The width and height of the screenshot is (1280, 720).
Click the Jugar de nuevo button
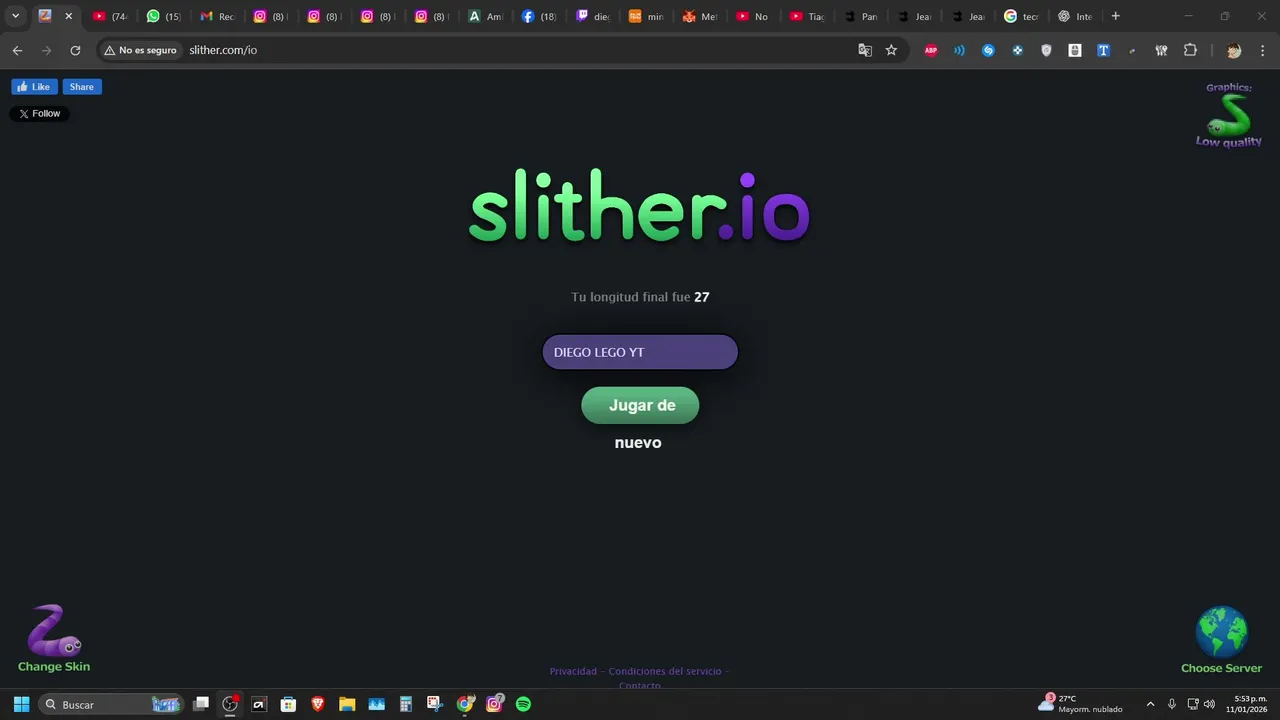640,405
